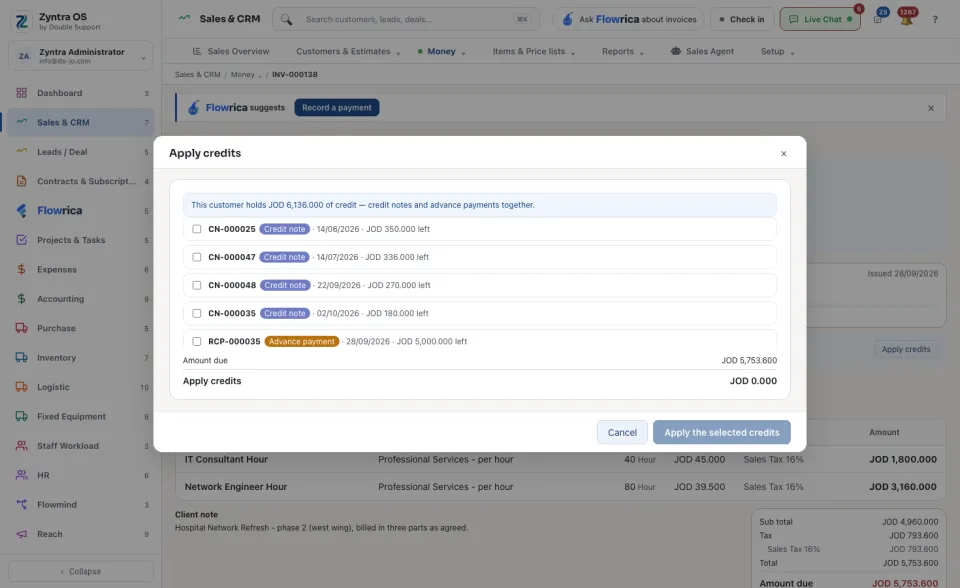The image size is (960, 588).
Task: Check the RCP-000035 advance payment checkbox
Action: pos(197,342)
